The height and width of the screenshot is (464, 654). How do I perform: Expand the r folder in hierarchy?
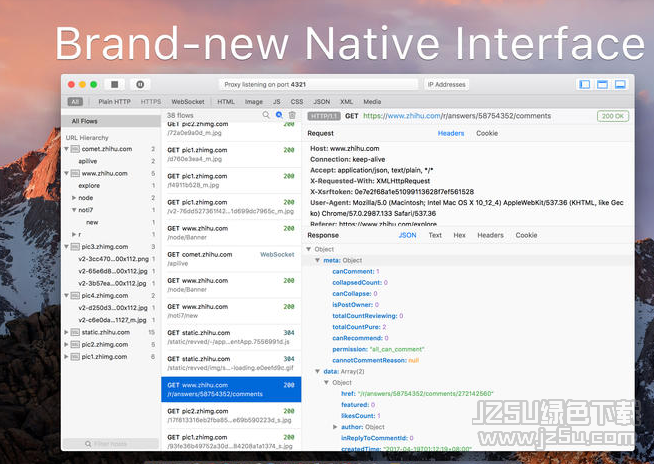(74, 235)
